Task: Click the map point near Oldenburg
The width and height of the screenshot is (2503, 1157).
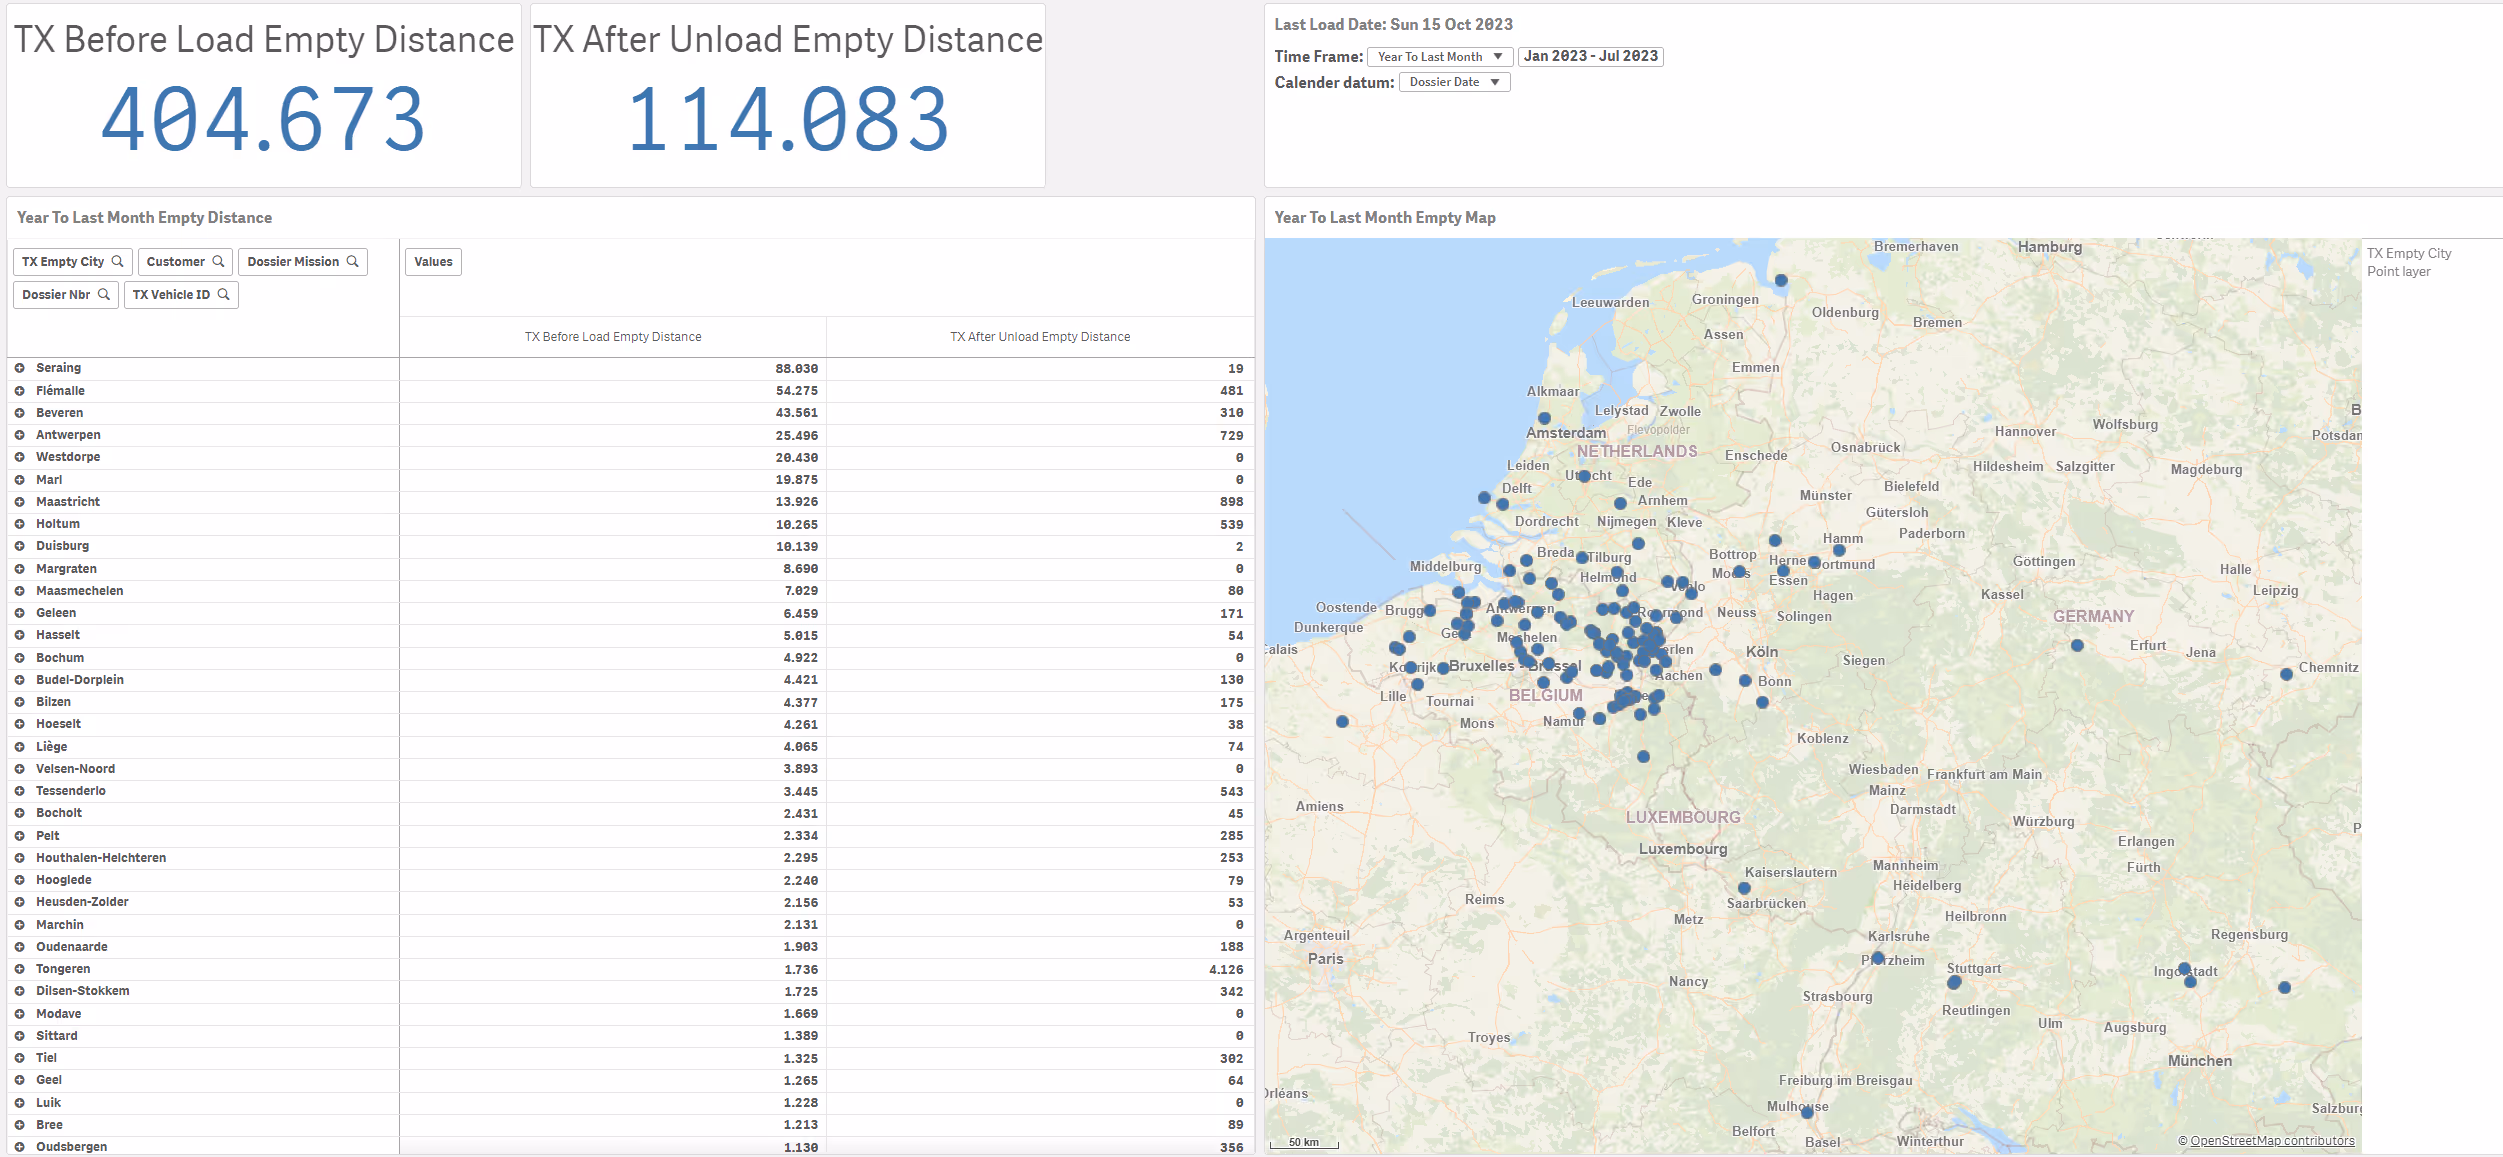Action: (x=1781, y=281)
